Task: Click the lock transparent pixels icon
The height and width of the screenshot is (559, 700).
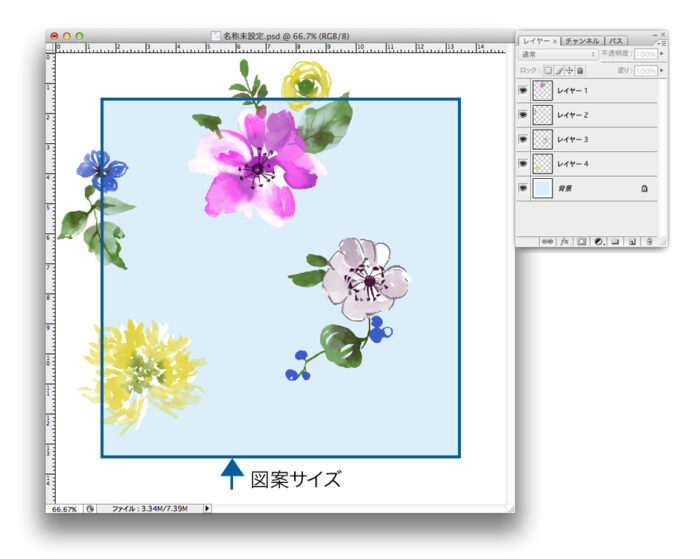Action: pos(547,71)
